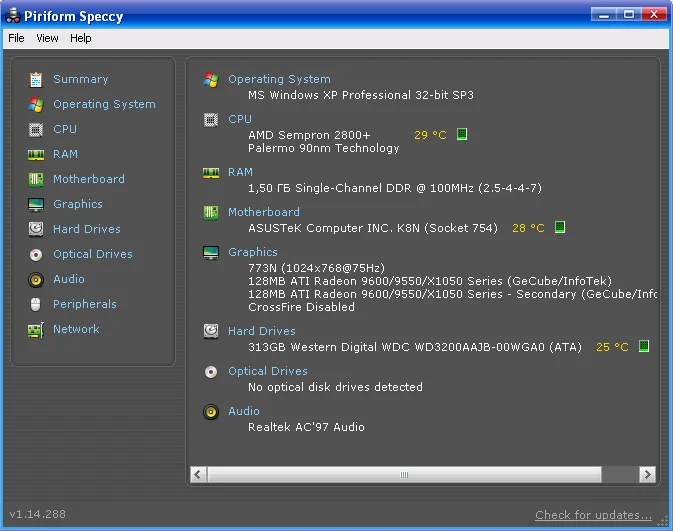Click the Operating System Windows flag sidebar icon
Image resolution: width=673 pixels, height=531 pixels.
(x=36, y=105)
